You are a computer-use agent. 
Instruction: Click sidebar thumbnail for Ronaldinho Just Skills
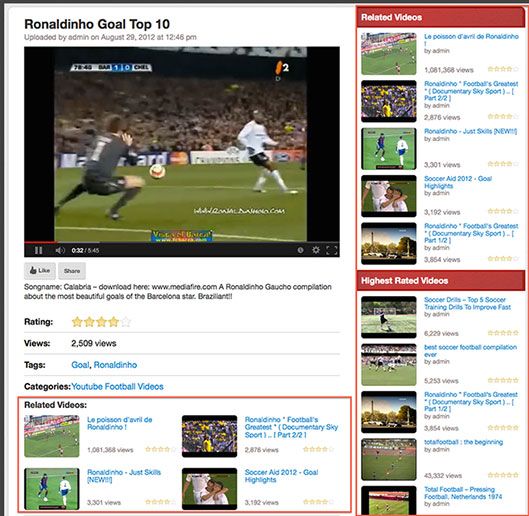(389, 148)
